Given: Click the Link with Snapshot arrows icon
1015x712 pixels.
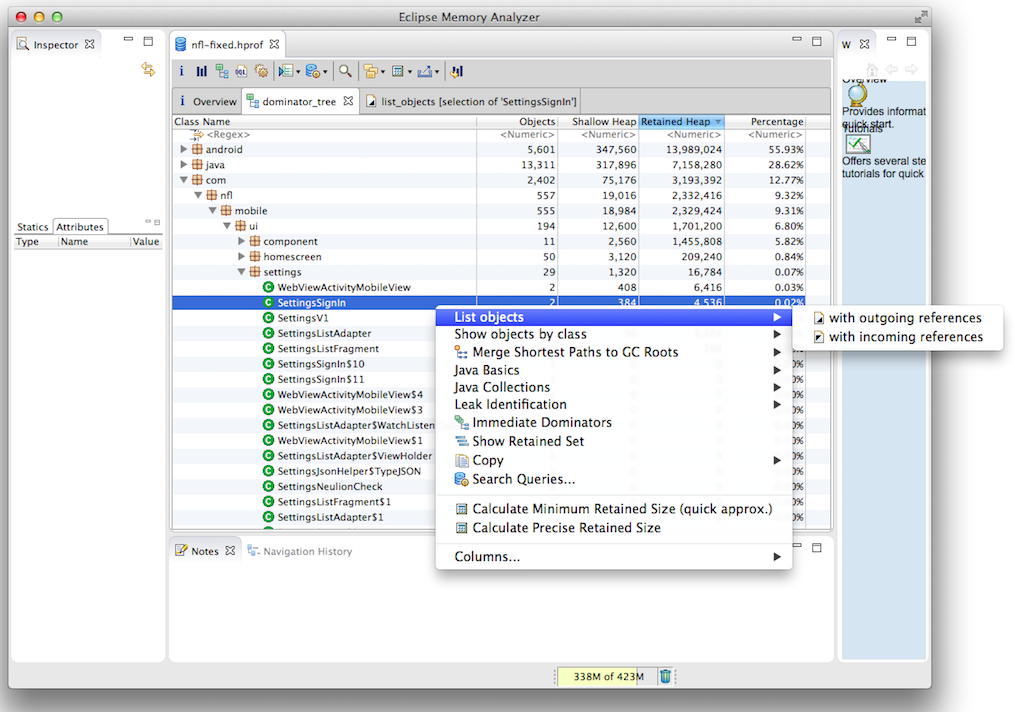Looking at the screenshot, I should pyautogui.click(x=148, y=69).
